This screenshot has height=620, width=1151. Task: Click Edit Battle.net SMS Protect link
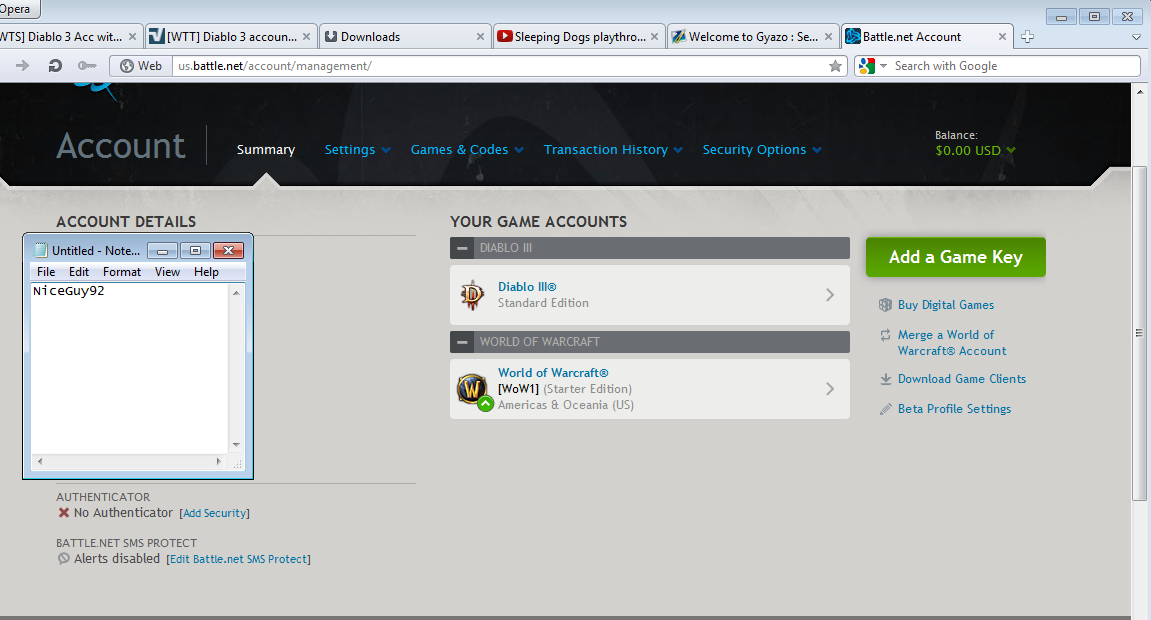point(239,559)
